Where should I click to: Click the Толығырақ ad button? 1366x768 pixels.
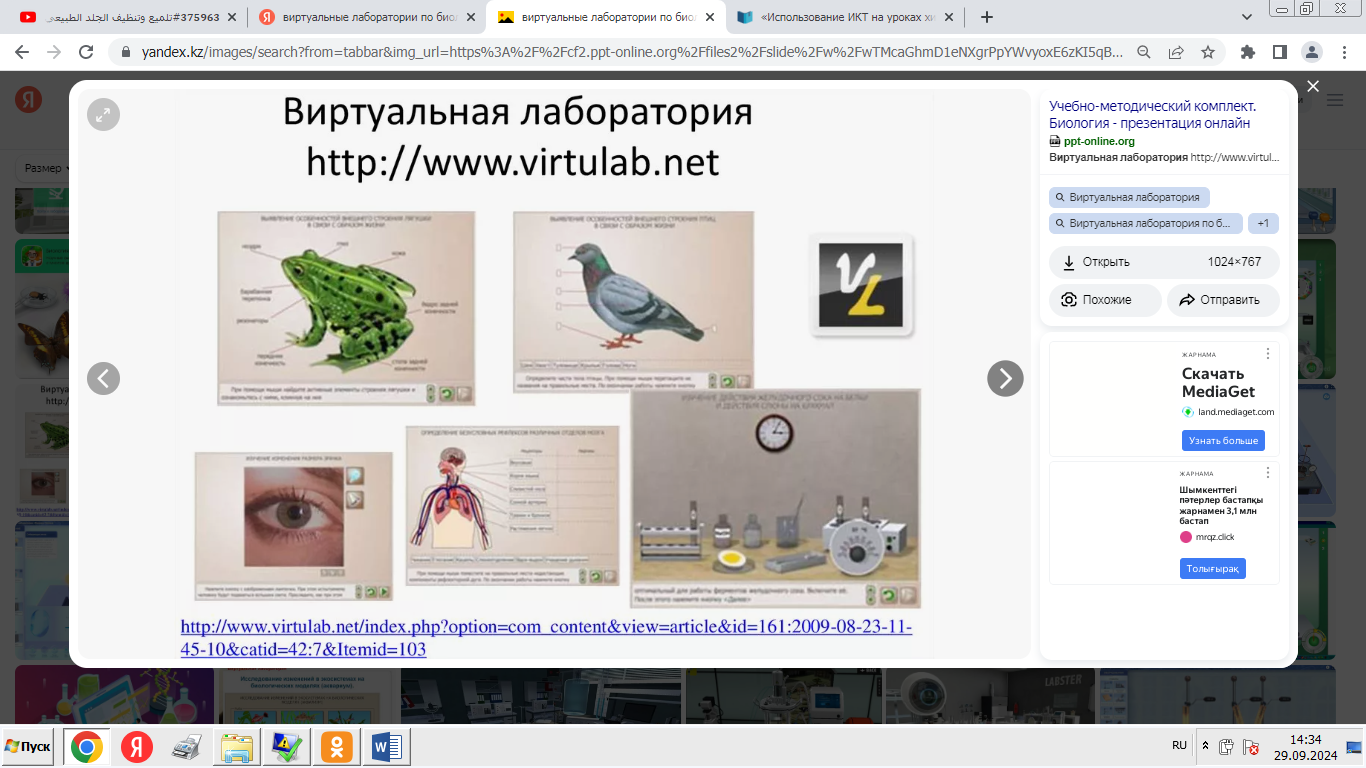click(1213, 569)
